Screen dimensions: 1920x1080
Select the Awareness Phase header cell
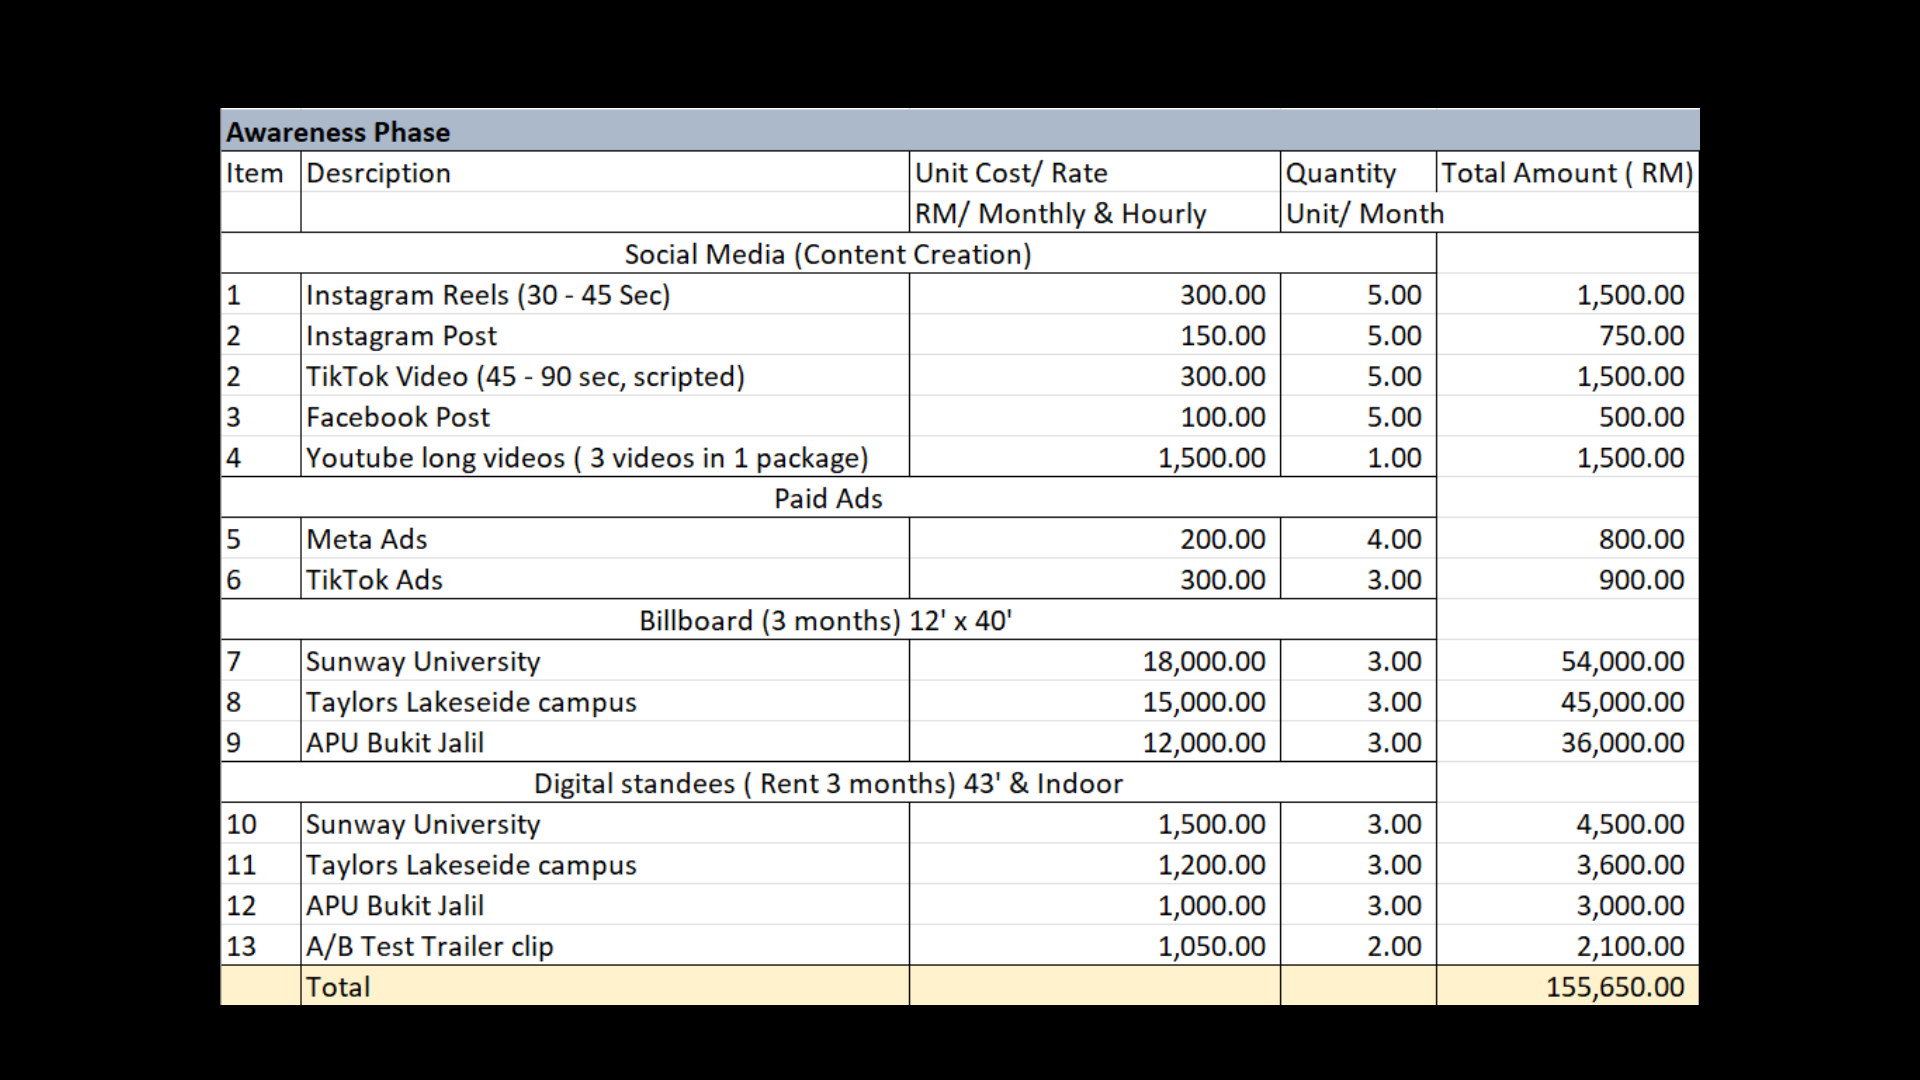pyautogui.click(x=959, y=131)
